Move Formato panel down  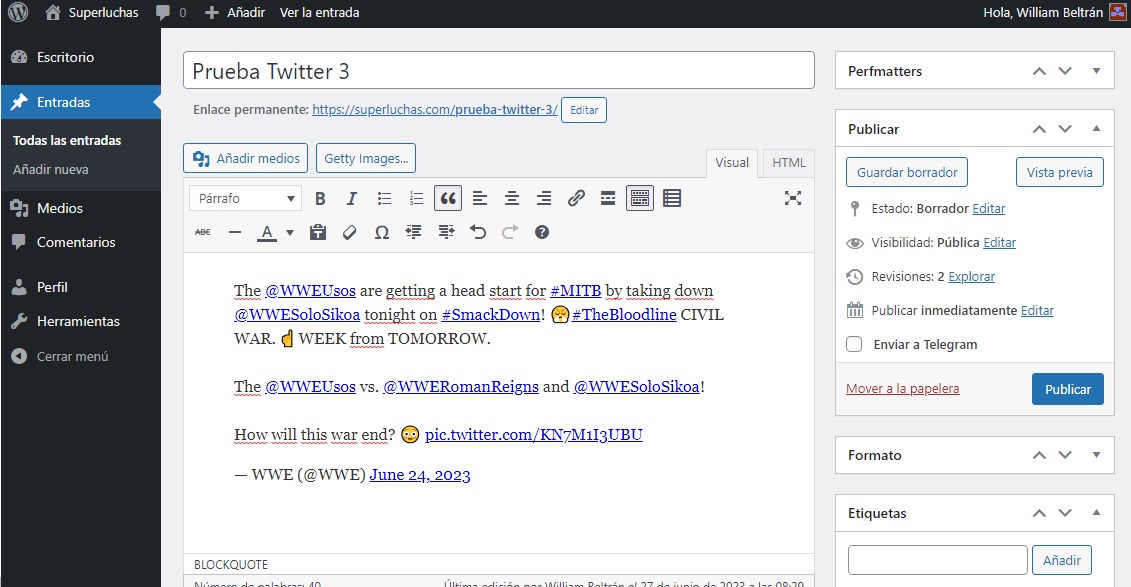tap(1065, 454)
